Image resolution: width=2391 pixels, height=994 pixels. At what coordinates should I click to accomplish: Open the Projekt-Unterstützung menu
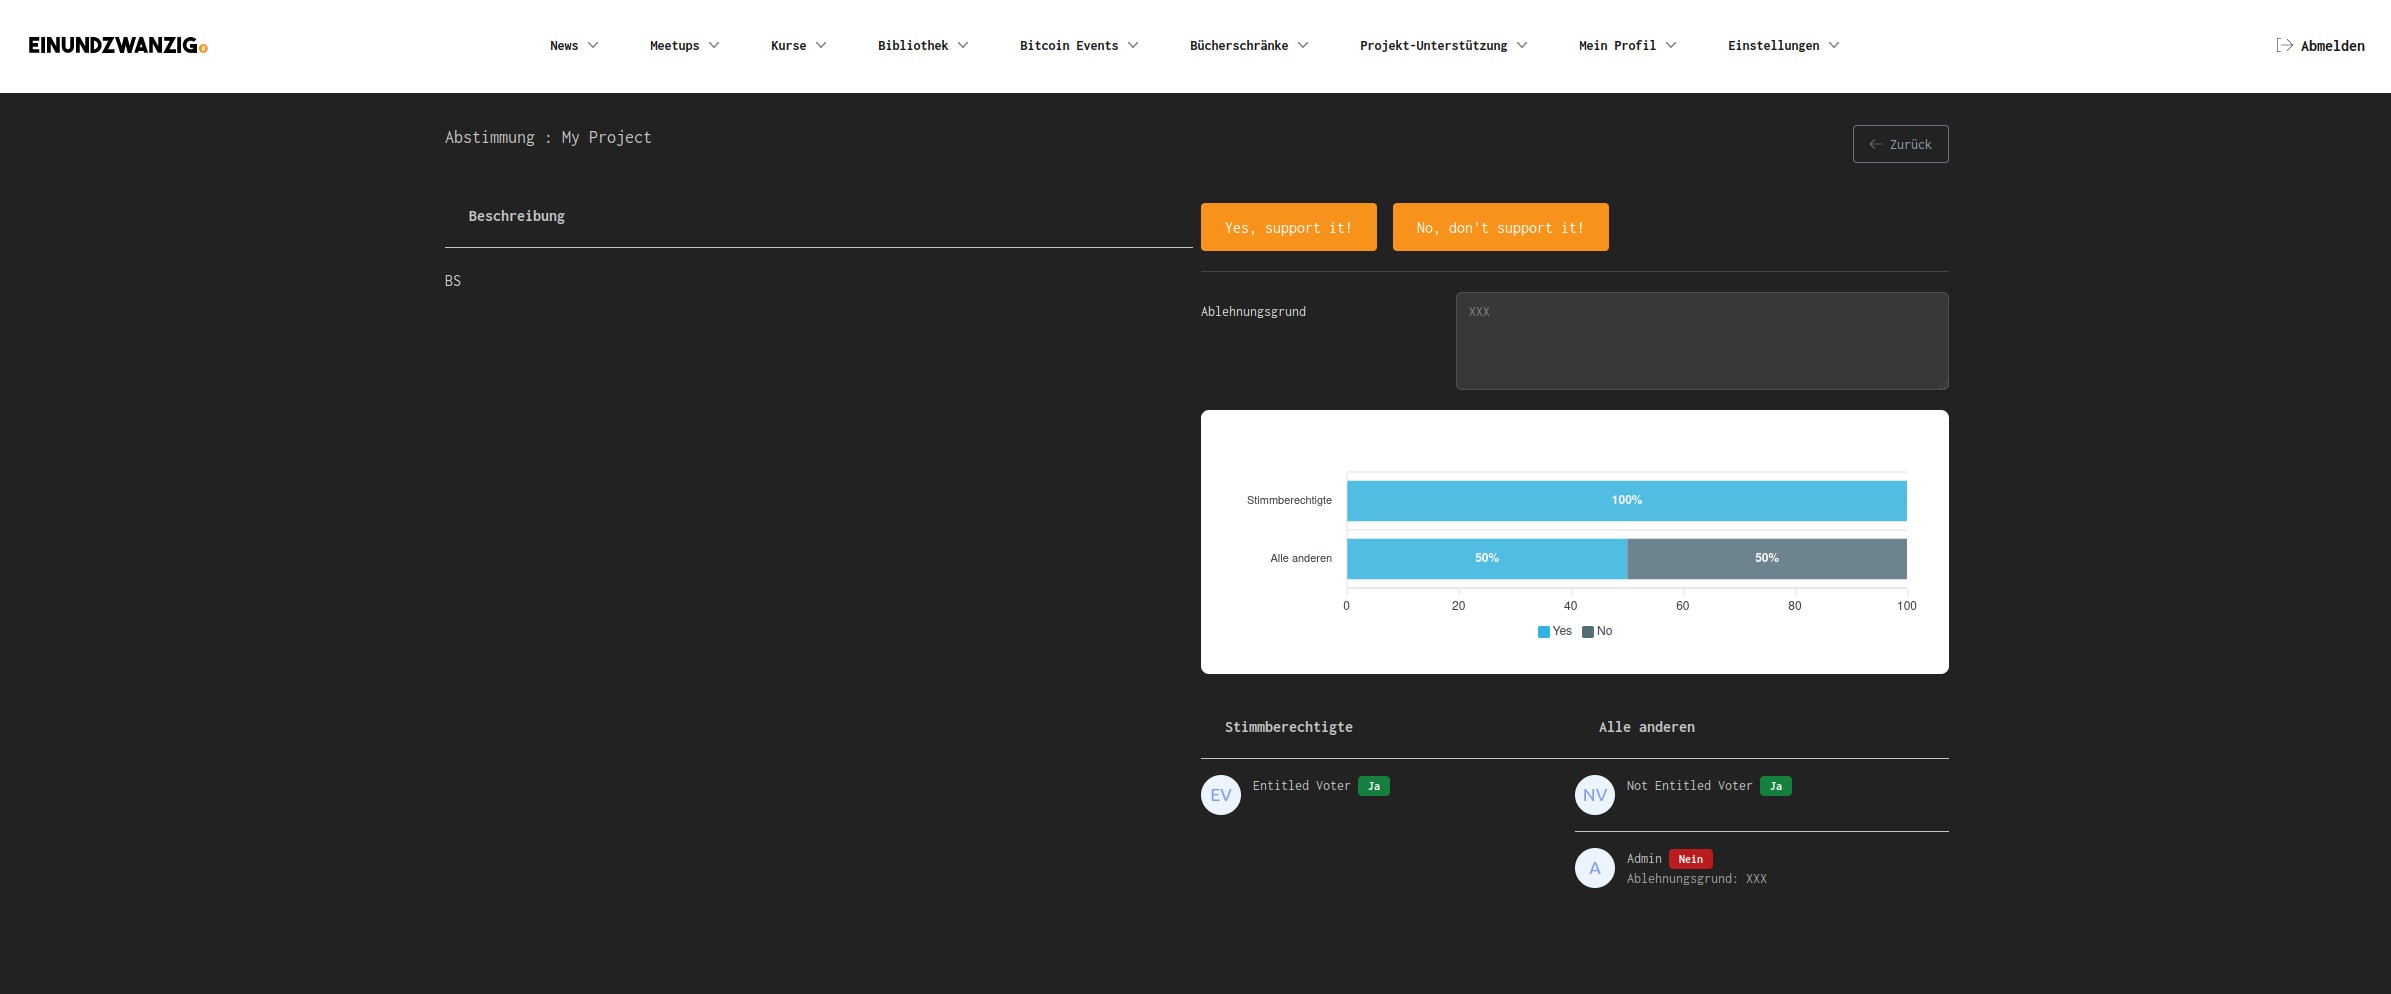[x=1442, y=46]
